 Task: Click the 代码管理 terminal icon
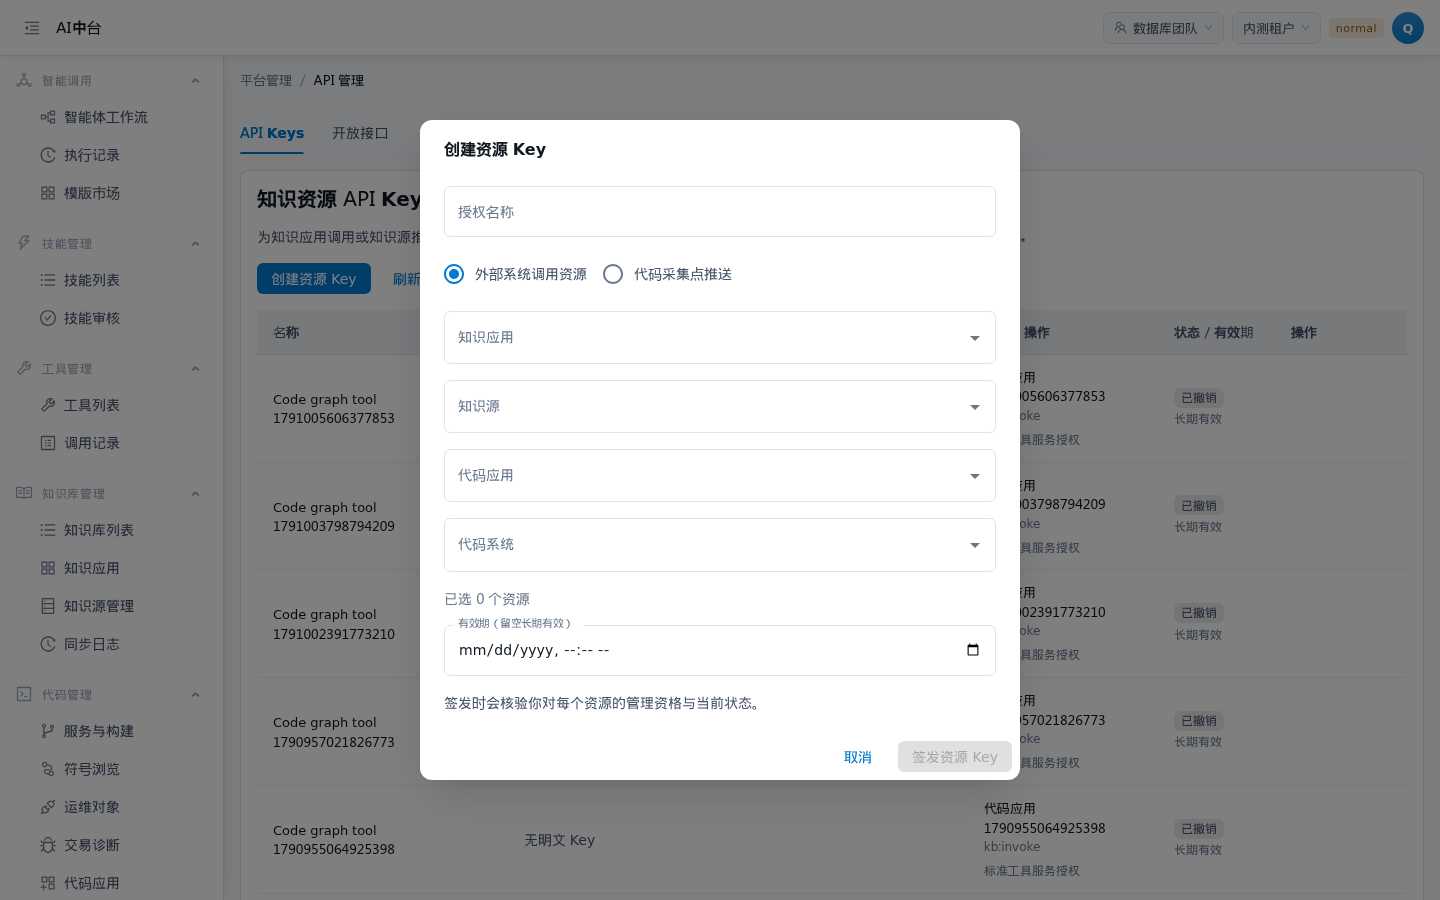coord(24,694)
